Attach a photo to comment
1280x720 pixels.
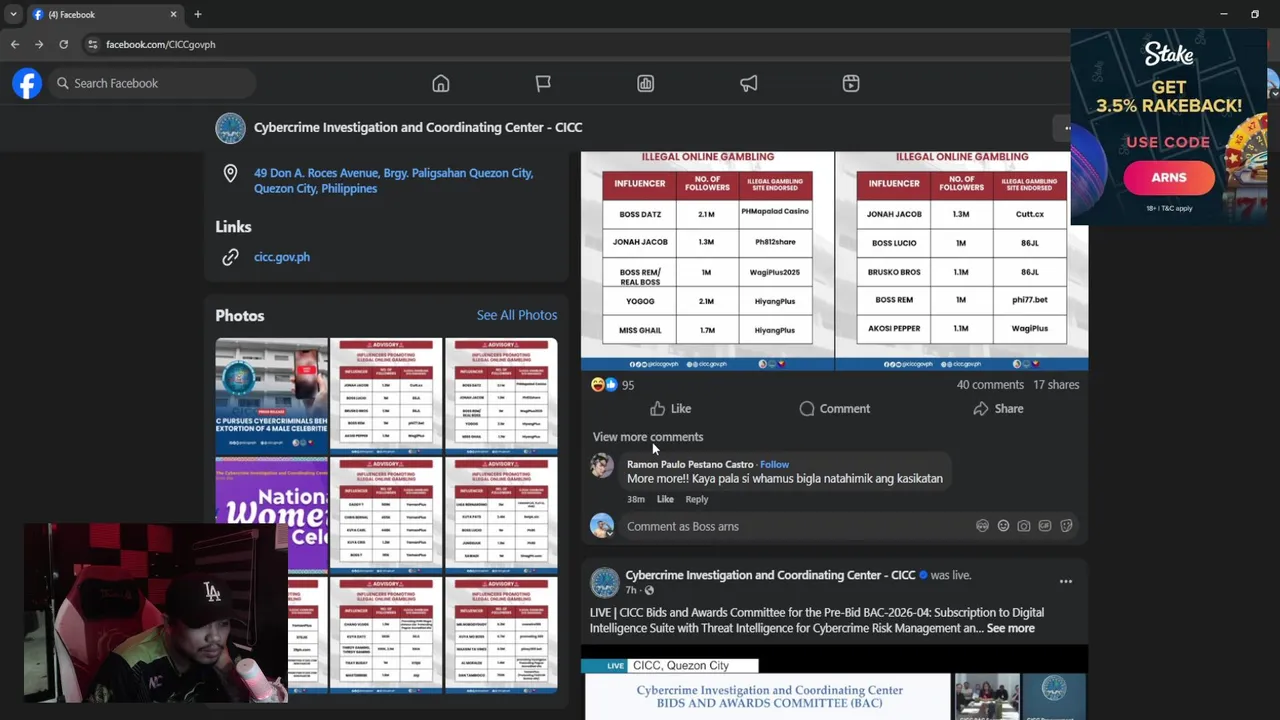pos(1024,526)
